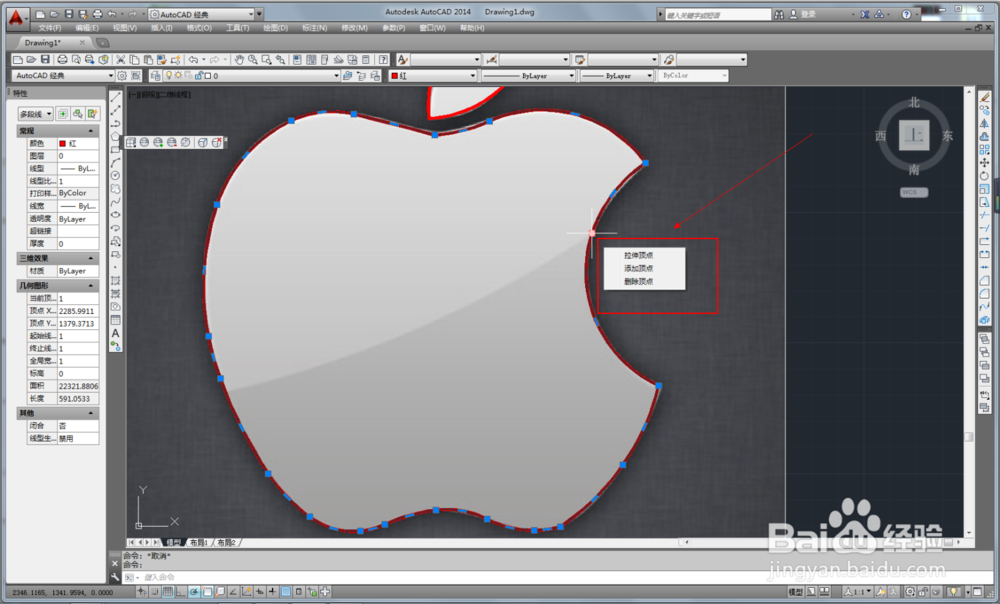Image resolution: width=1000 pixels, height=604 pixels.
Task: Toggle PICKADD button in properties panel
Action: [63, 114]
